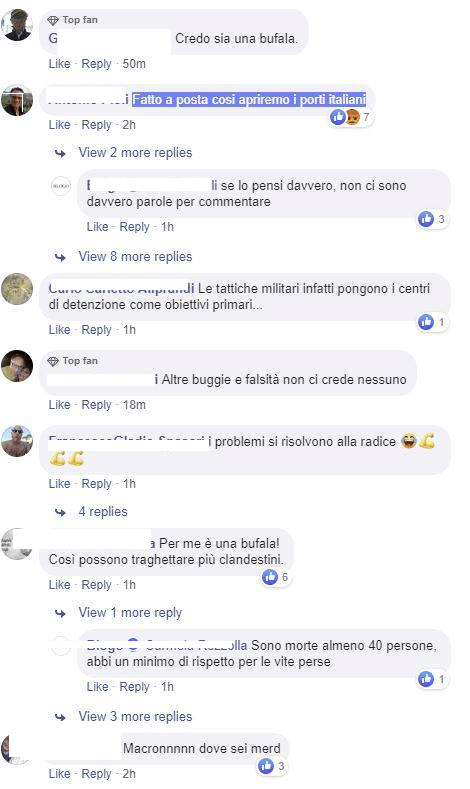Reply to the 'Altre buggie e falsità' comment
Image resolution: width=470 pixels, height=789 pixels.
pos(96,405)
